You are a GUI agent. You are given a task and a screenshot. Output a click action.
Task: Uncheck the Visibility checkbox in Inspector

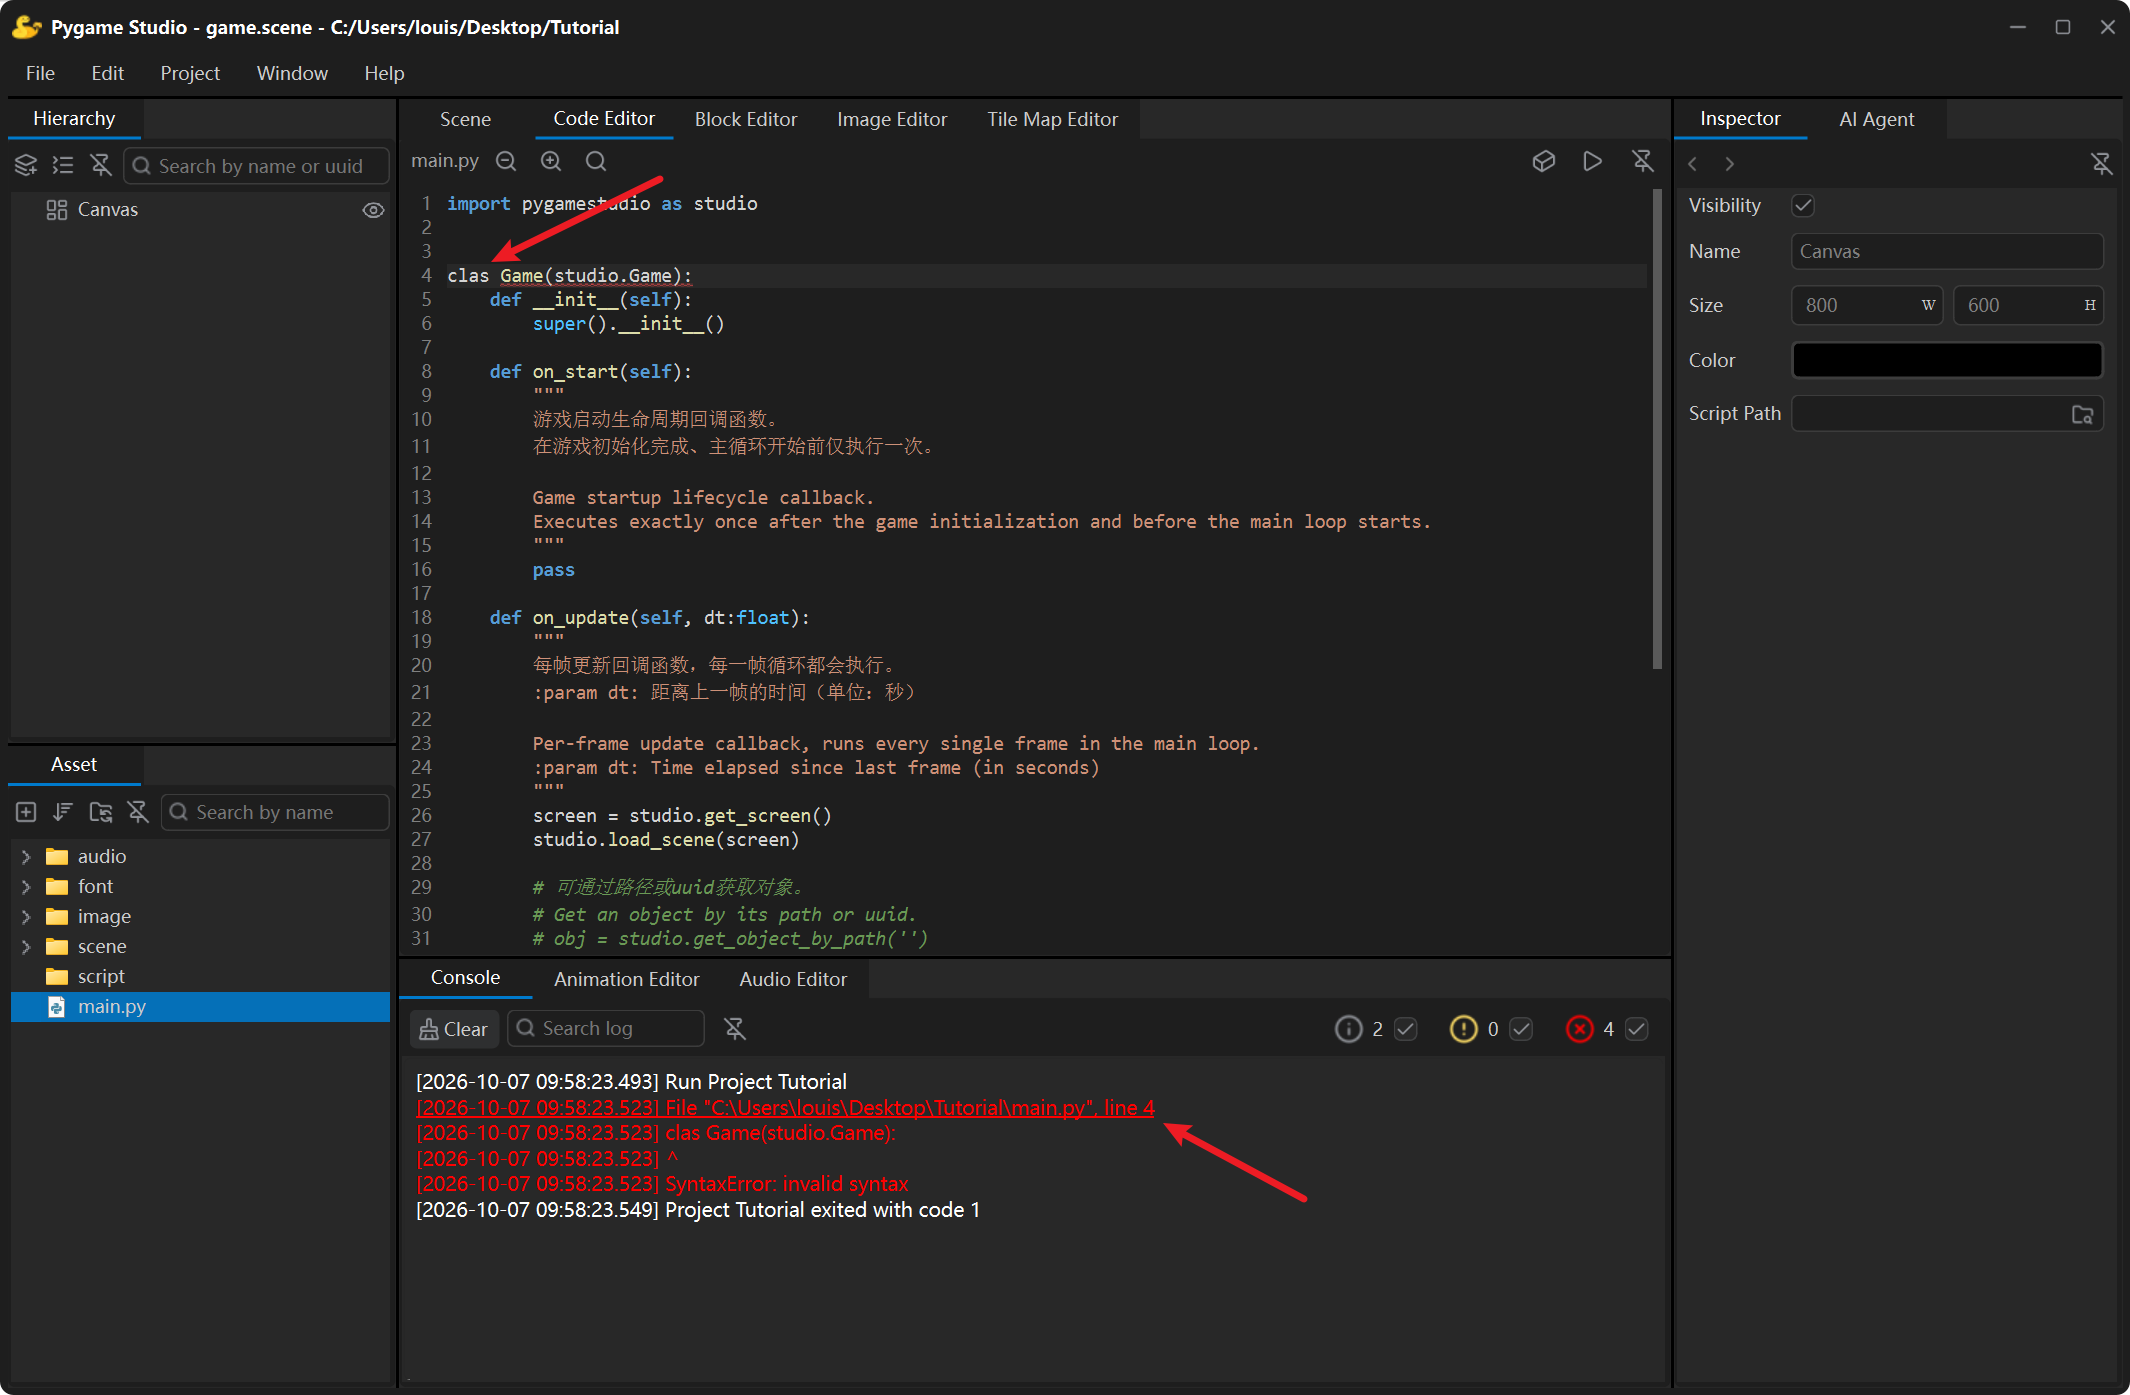tap(1803, 205)
